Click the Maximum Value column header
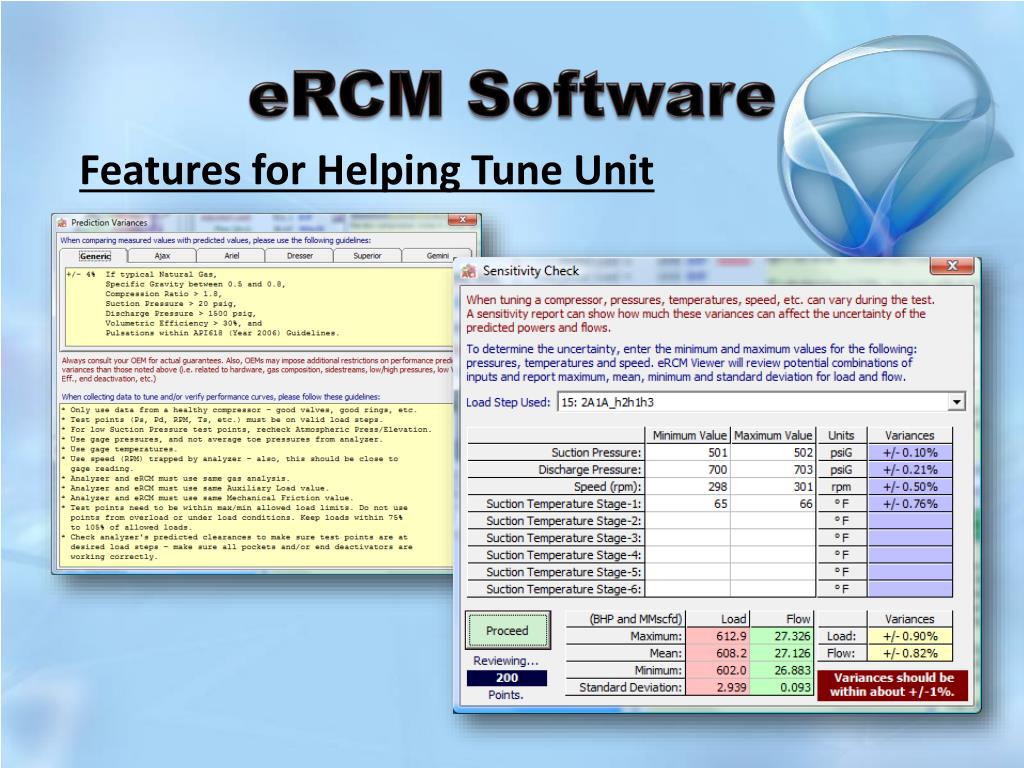Viewport: 1024px width, 768px height. (x=773, y=436)
